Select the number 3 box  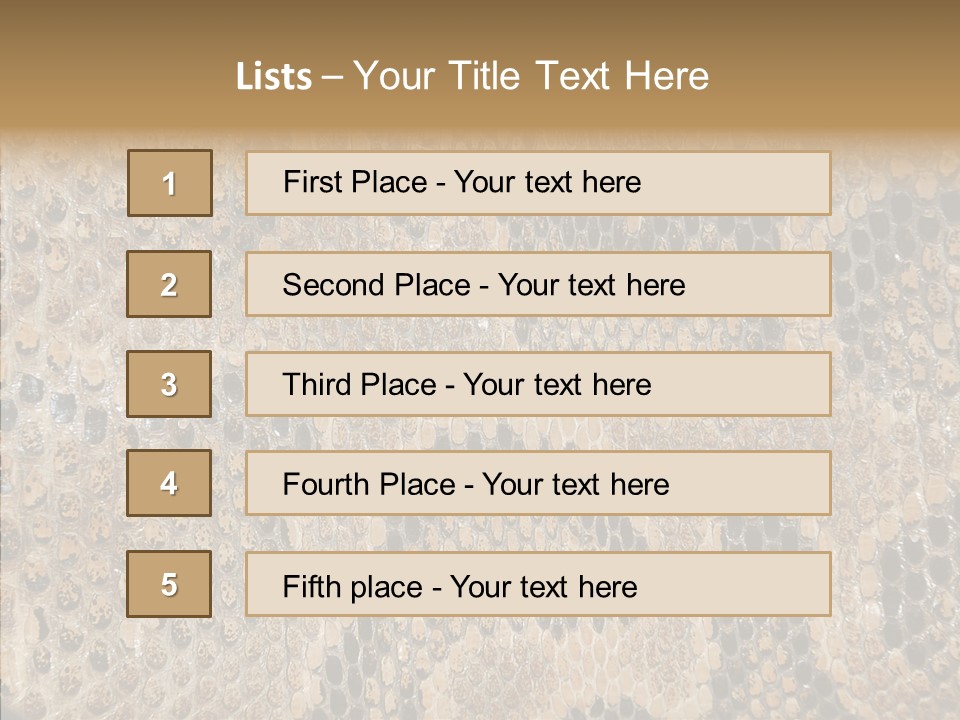point(169,384)
